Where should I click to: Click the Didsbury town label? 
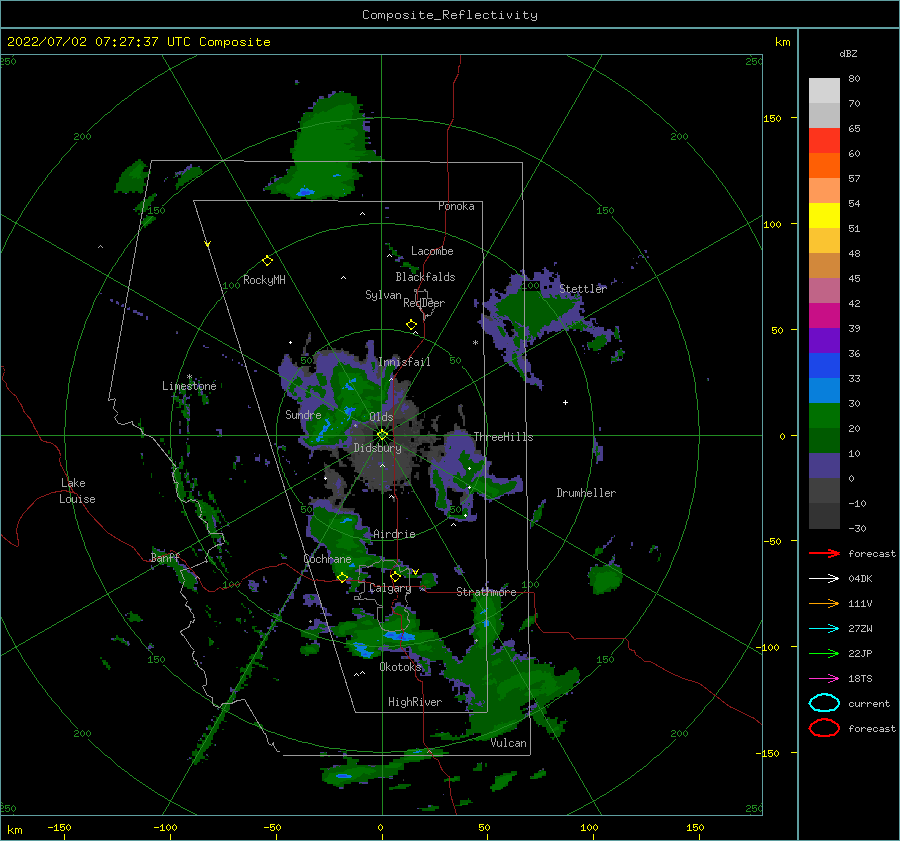(378, 448)
